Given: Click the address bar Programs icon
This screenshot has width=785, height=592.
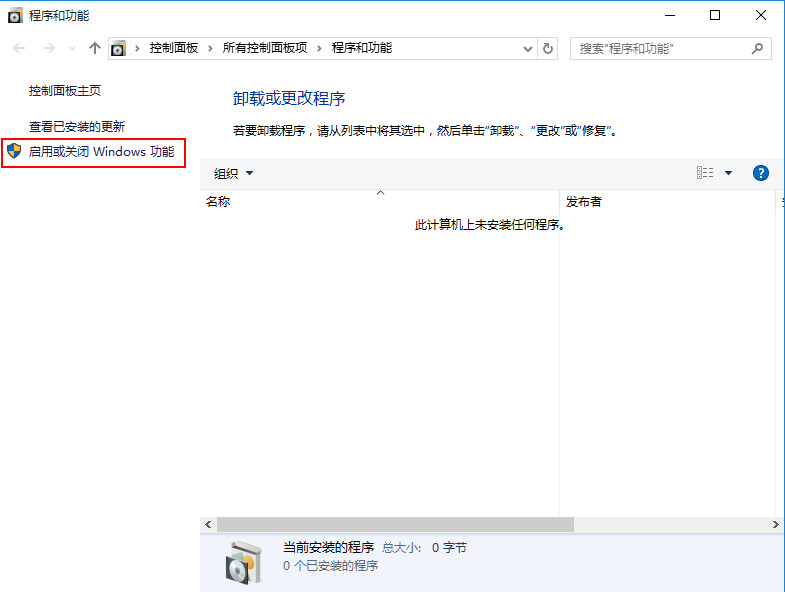Looking at the screenshot, I should click(x=118, y=49).
